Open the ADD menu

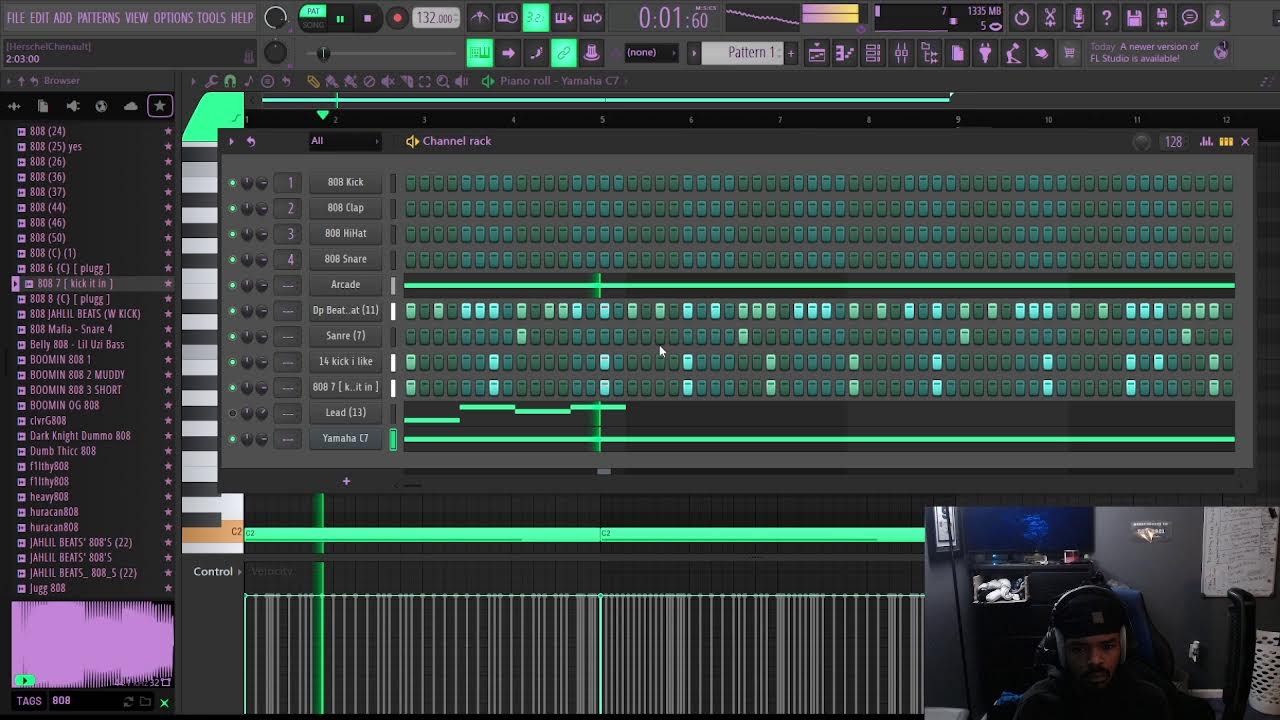click(x=63, y=18)
